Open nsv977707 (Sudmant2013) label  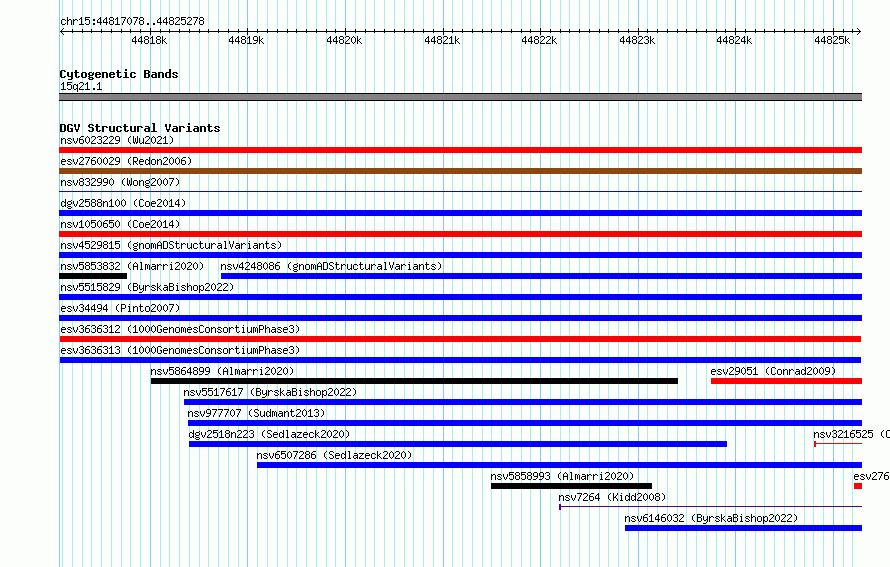pos(256,413)
